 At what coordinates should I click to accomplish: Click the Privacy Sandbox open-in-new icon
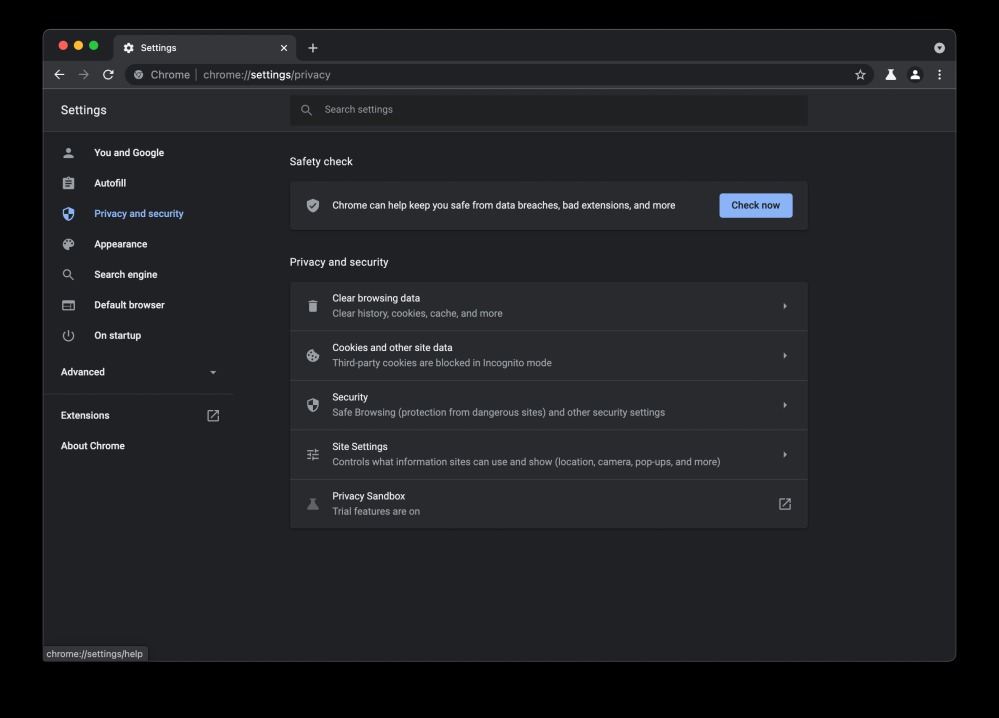[784, 504]
